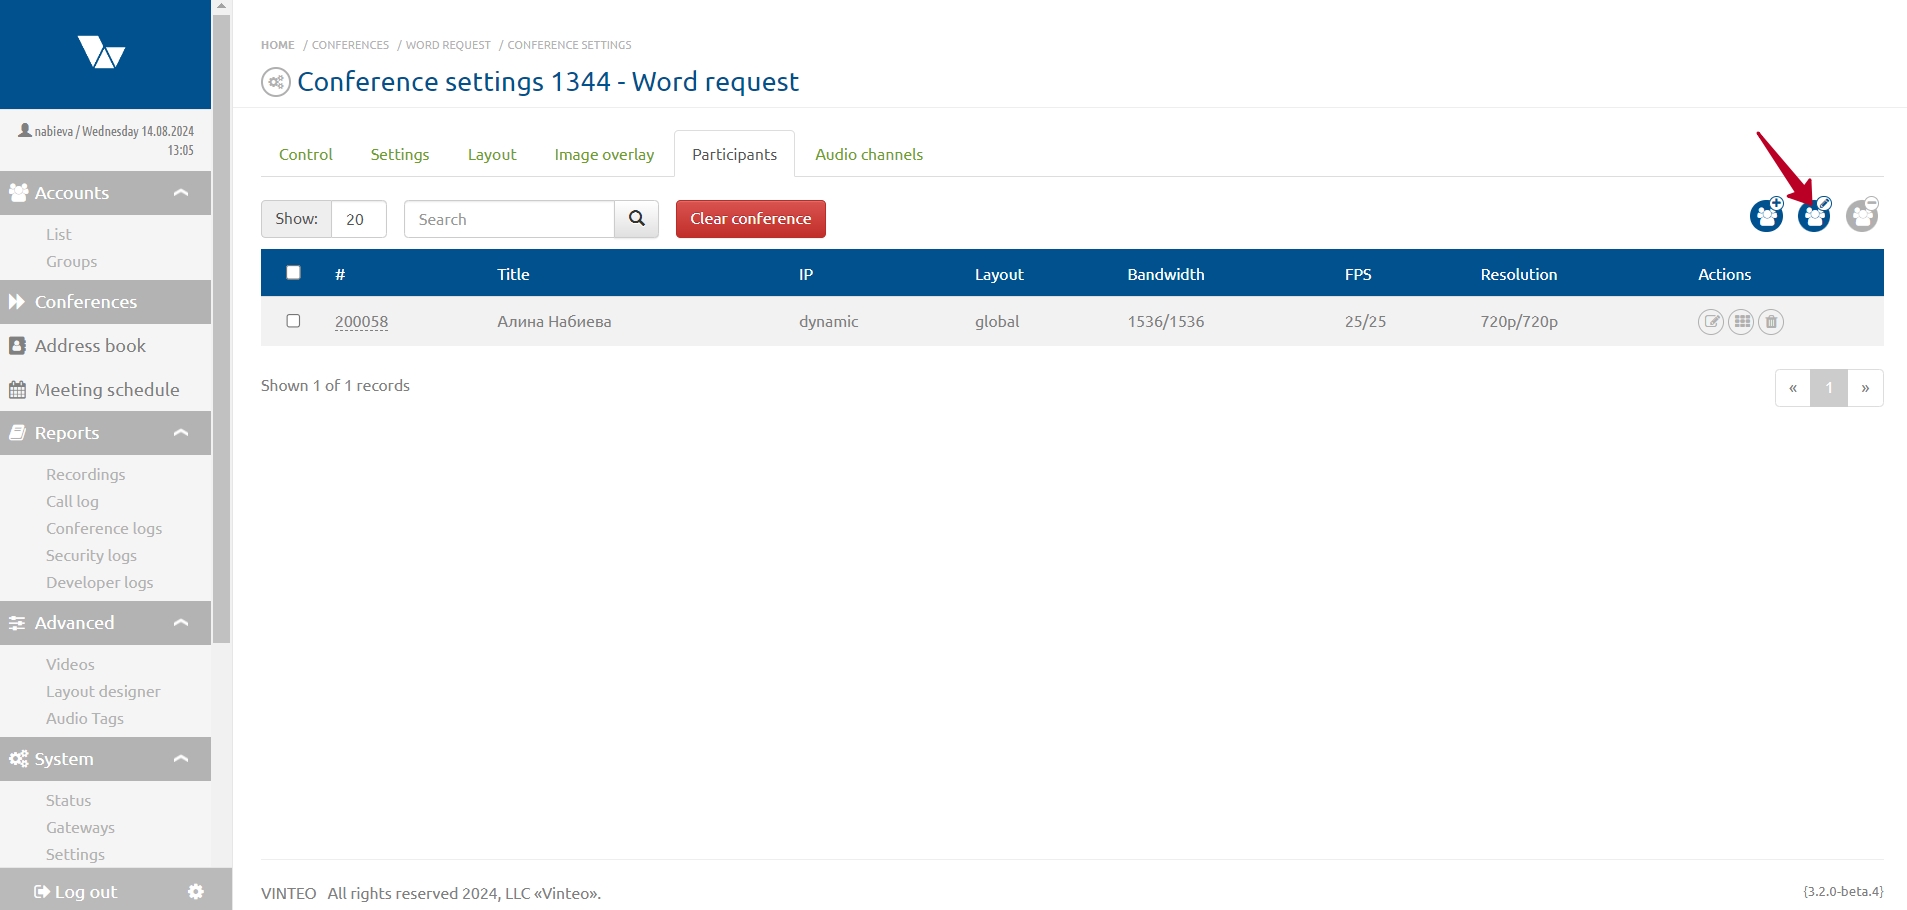
Task: Click the "1536/1536" bandwidth cell
Action: [x=1166, y=322]
